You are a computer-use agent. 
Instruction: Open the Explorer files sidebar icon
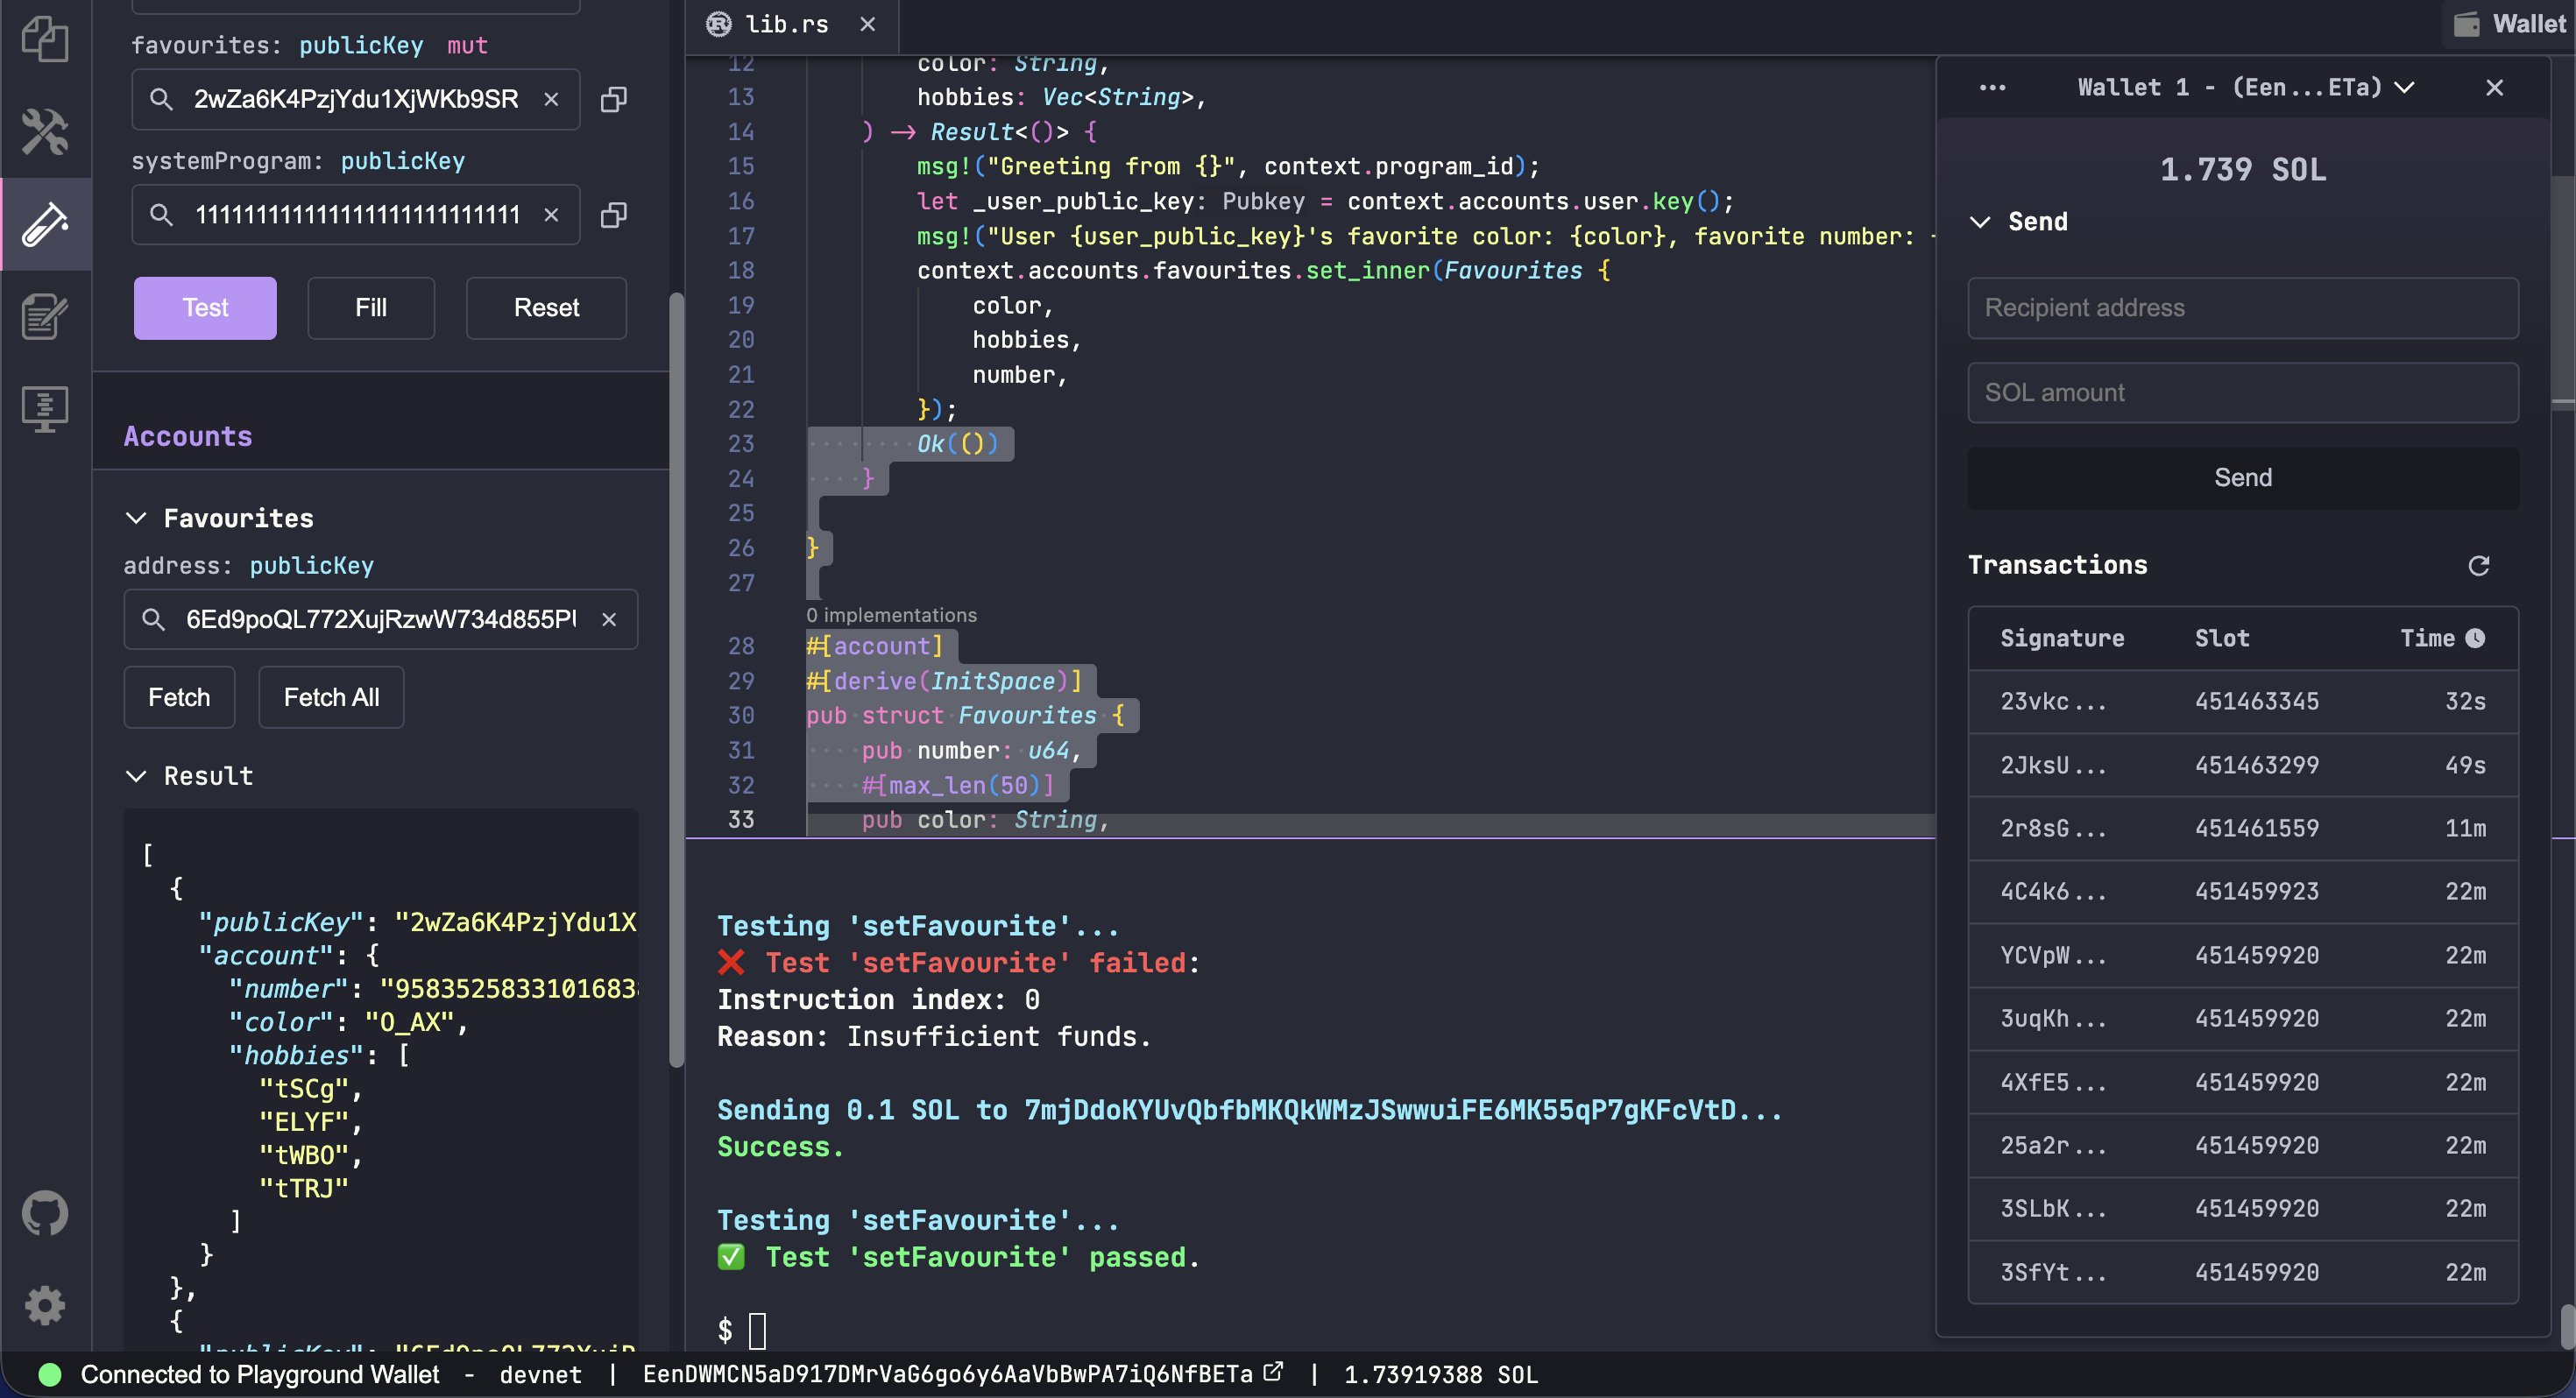45,40
